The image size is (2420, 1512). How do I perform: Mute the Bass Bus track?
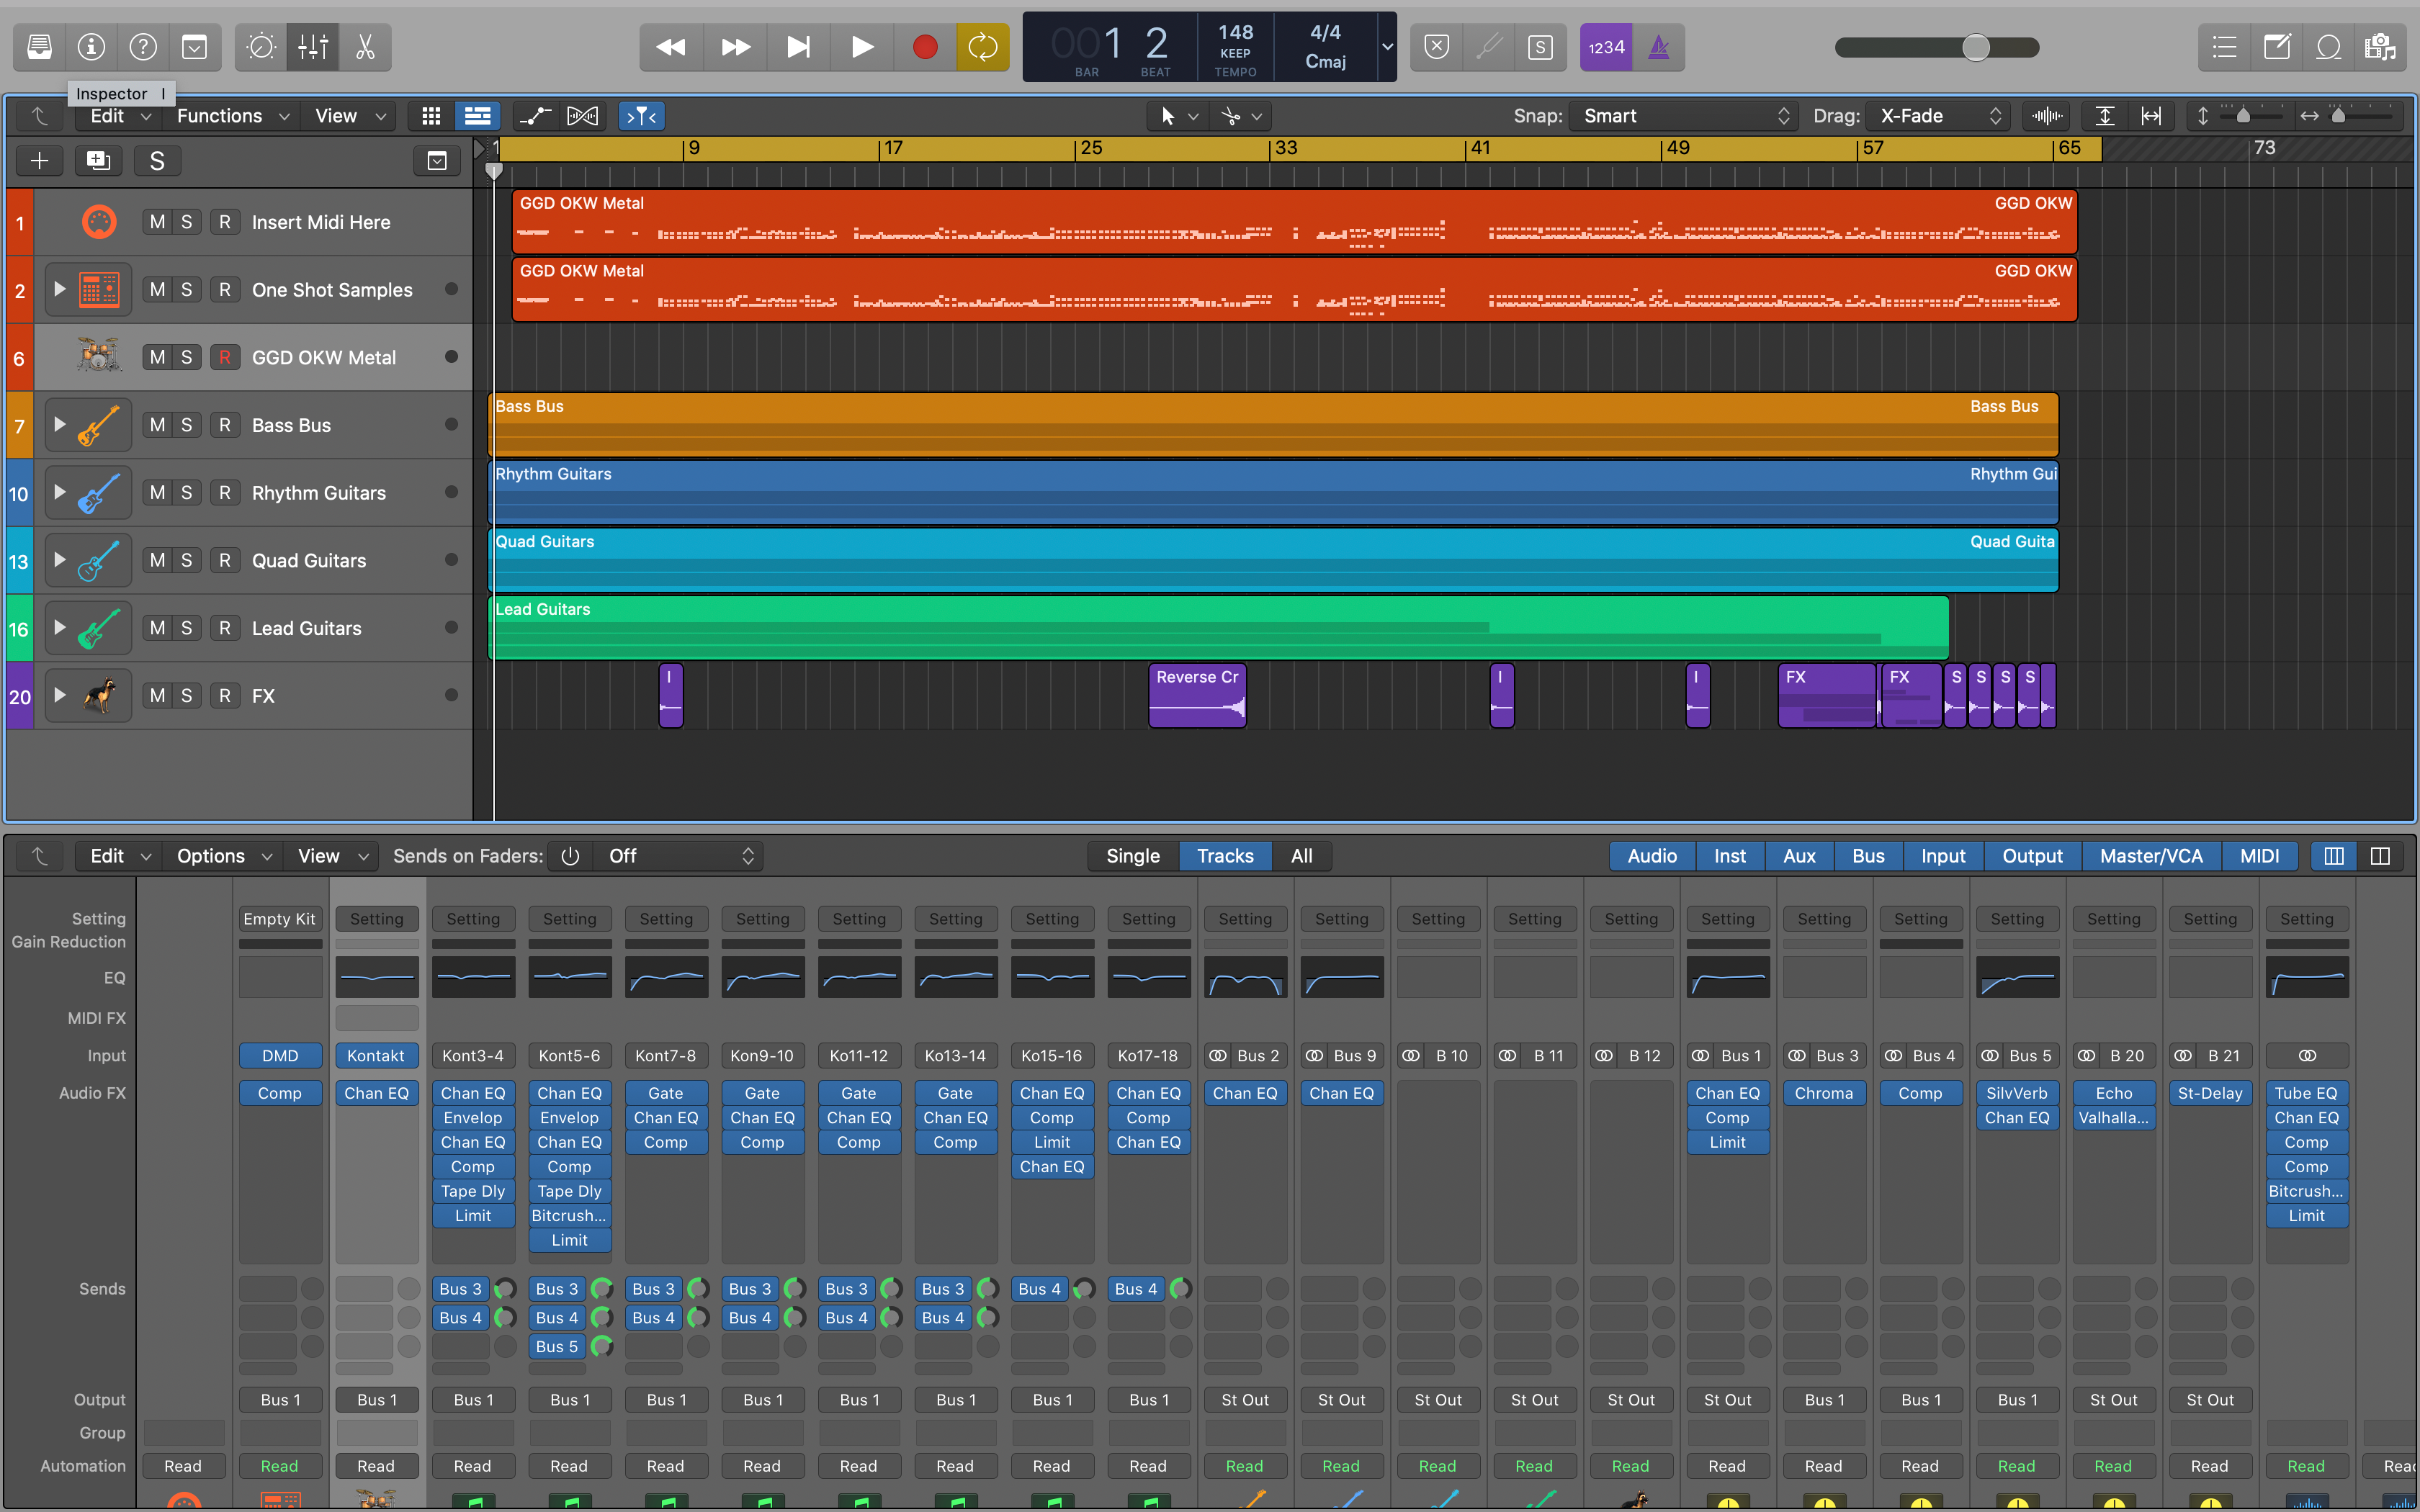pyautogui.click(x=158, y=425)
